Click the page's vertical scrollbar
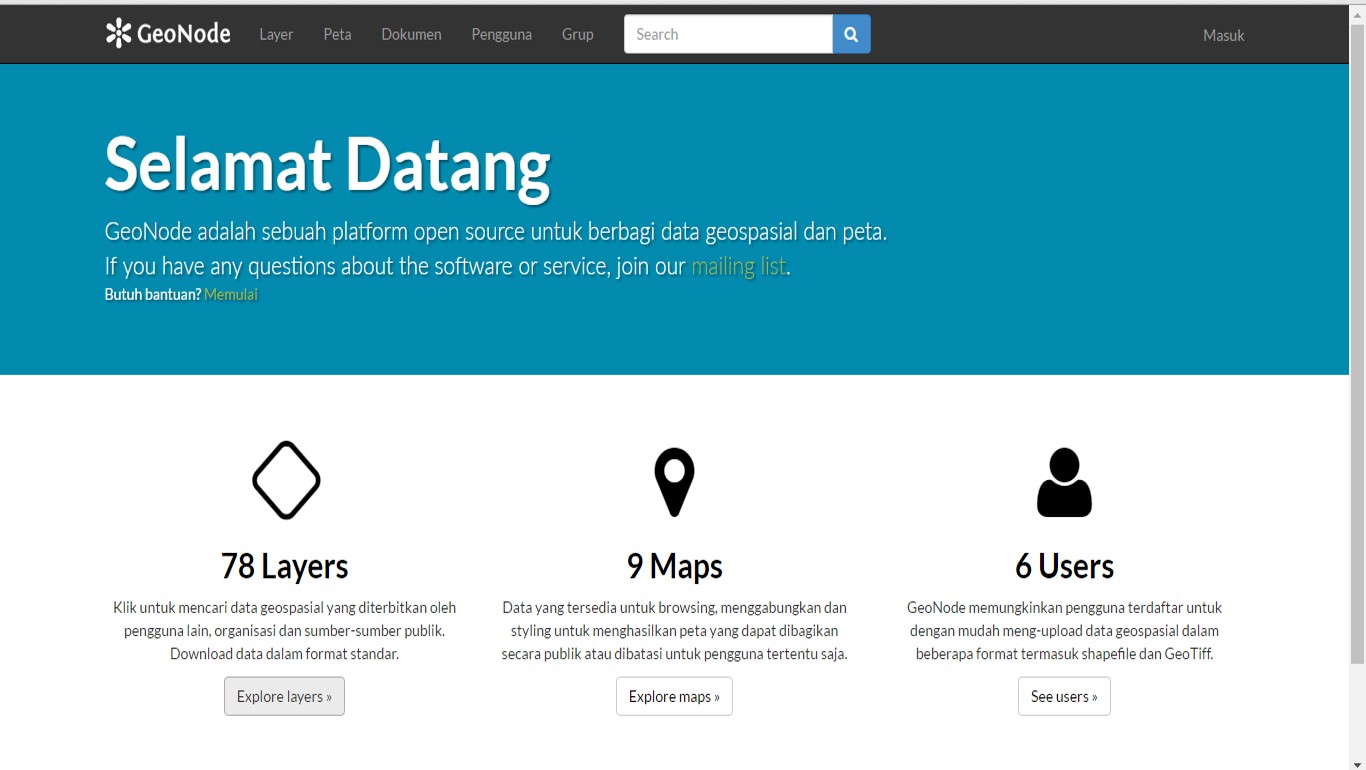 (x=1357, y=340)
